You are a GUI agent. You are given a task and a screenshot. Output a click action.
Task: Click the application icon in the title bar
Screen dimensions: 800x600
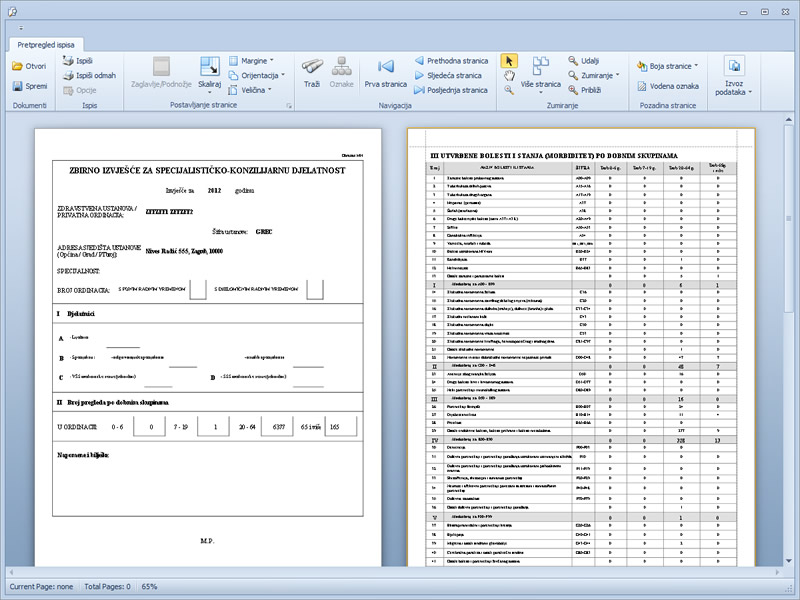click(x=13, y=12)
